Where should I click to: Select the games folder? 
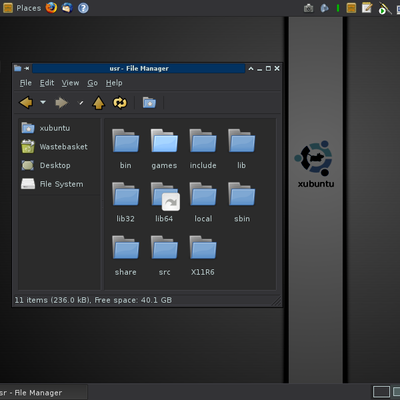[x=164, y=149]
